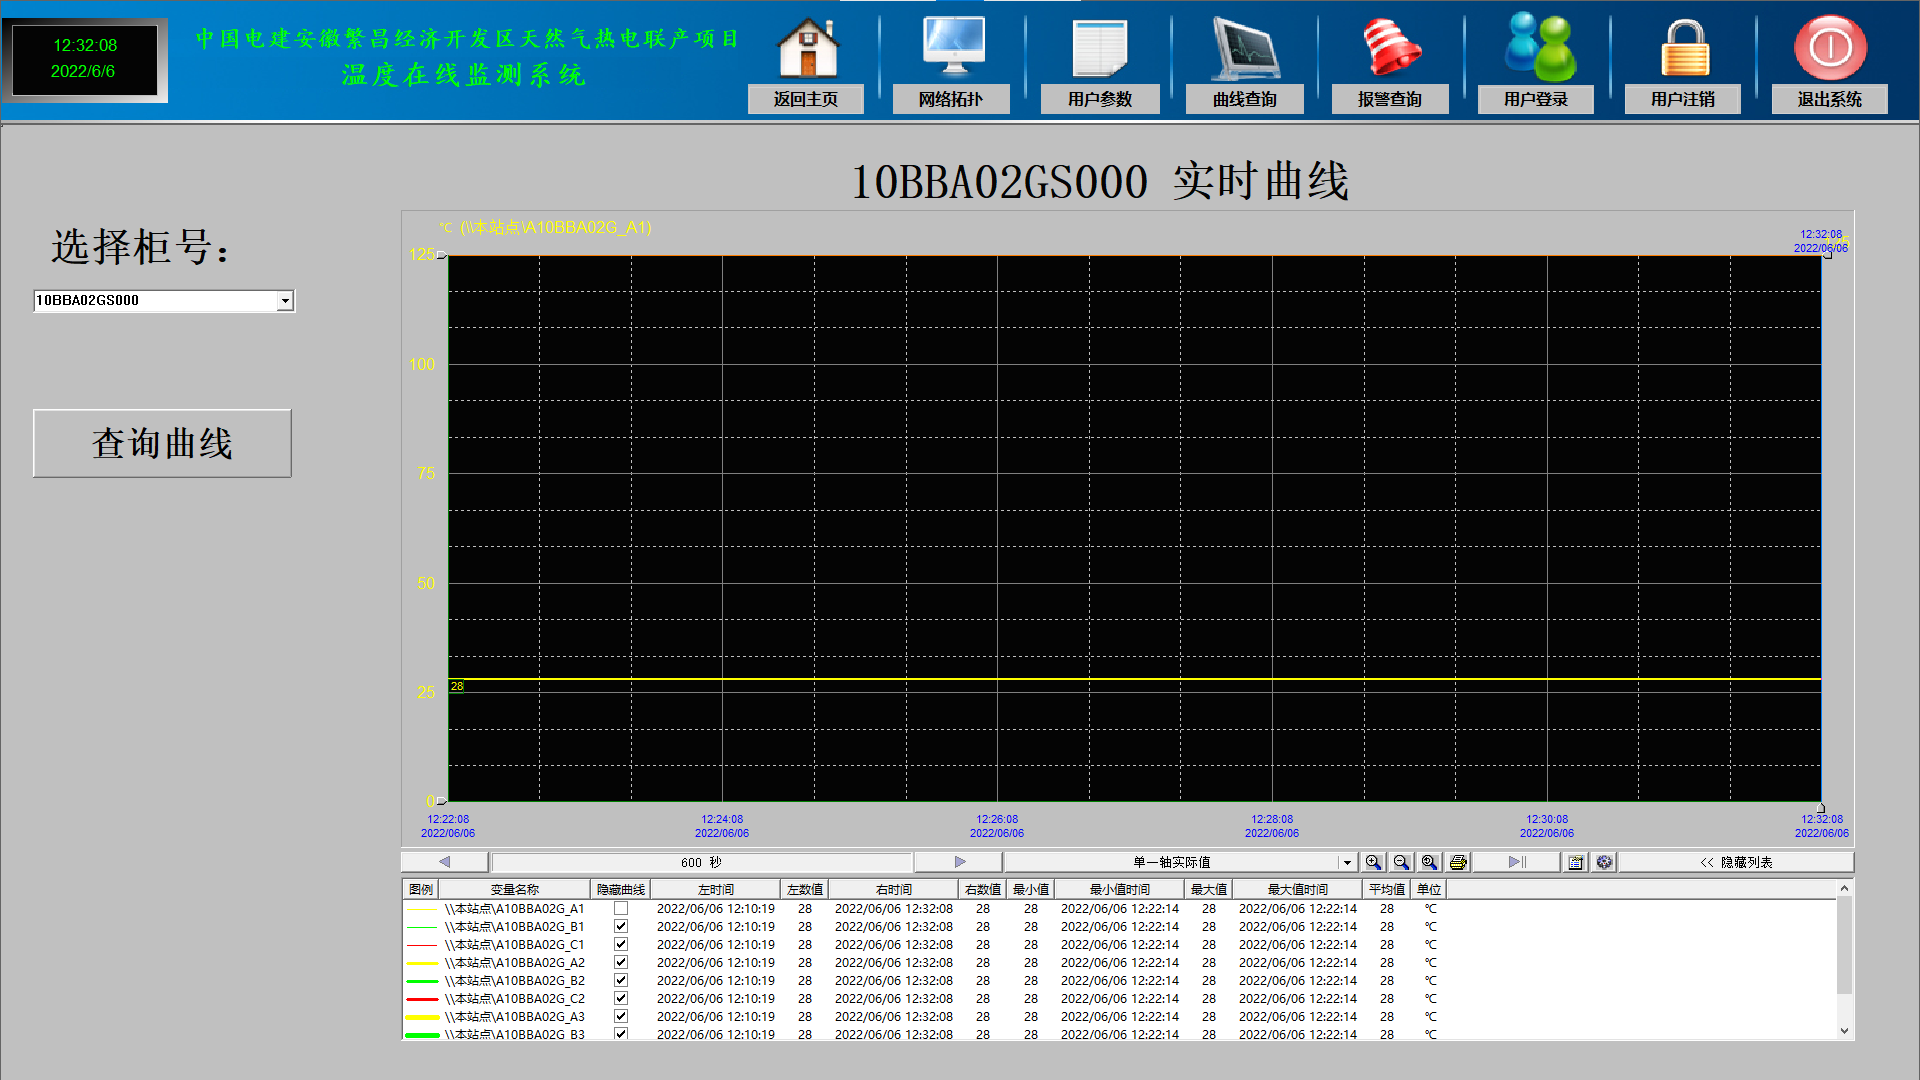Click the zoom out magnifier icon

point(1401,862)
